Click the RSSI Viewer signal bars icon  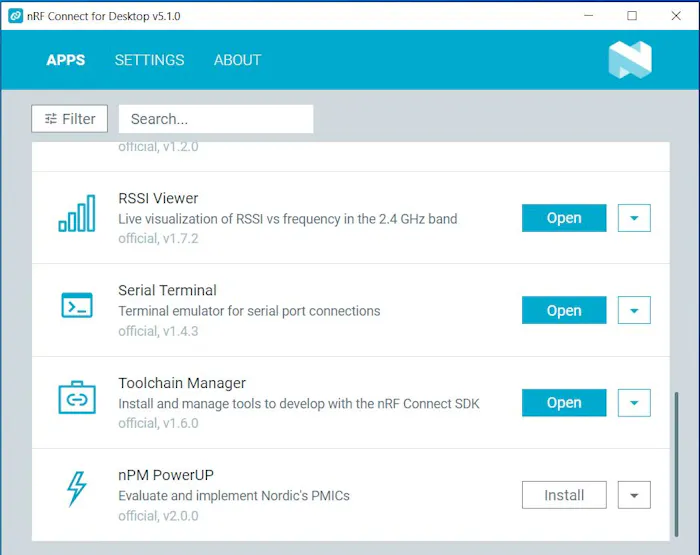tap(77, 213)
